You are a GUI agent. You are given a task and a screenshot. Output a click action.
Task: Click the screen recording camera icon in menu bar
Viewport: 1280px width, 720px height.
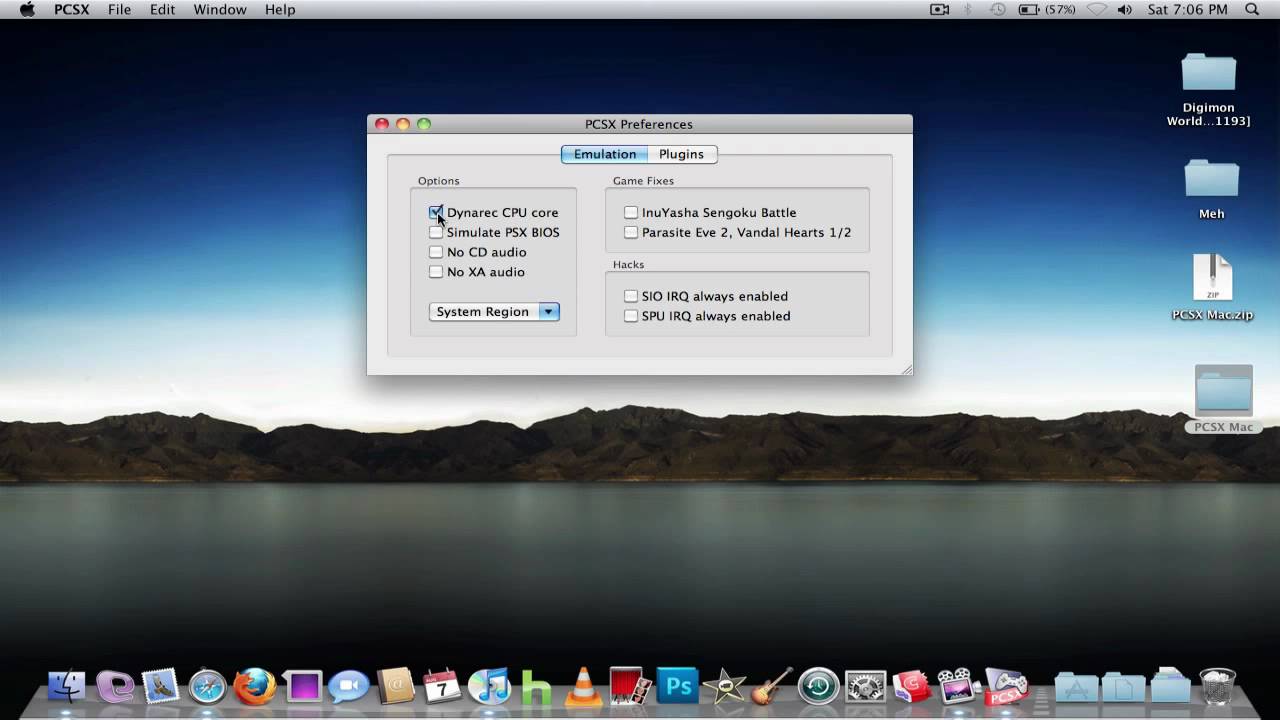(939, 9)
